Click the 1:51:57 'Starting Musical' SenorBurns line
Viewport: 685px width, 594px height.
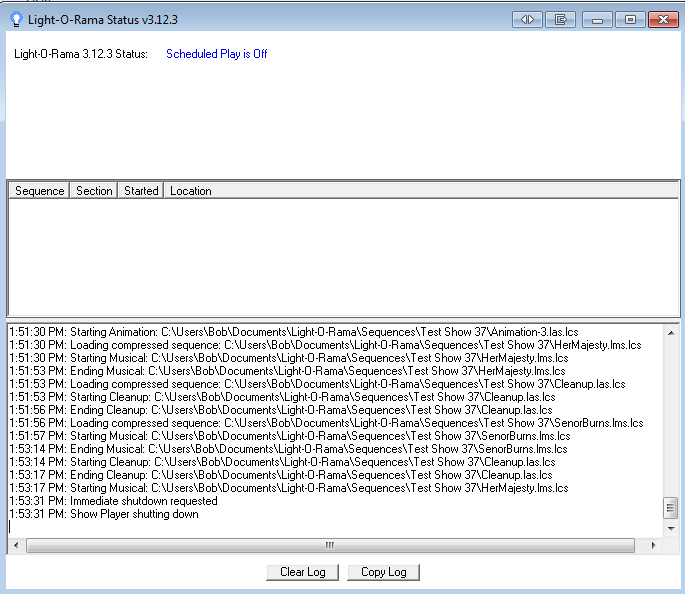[290, 436]
